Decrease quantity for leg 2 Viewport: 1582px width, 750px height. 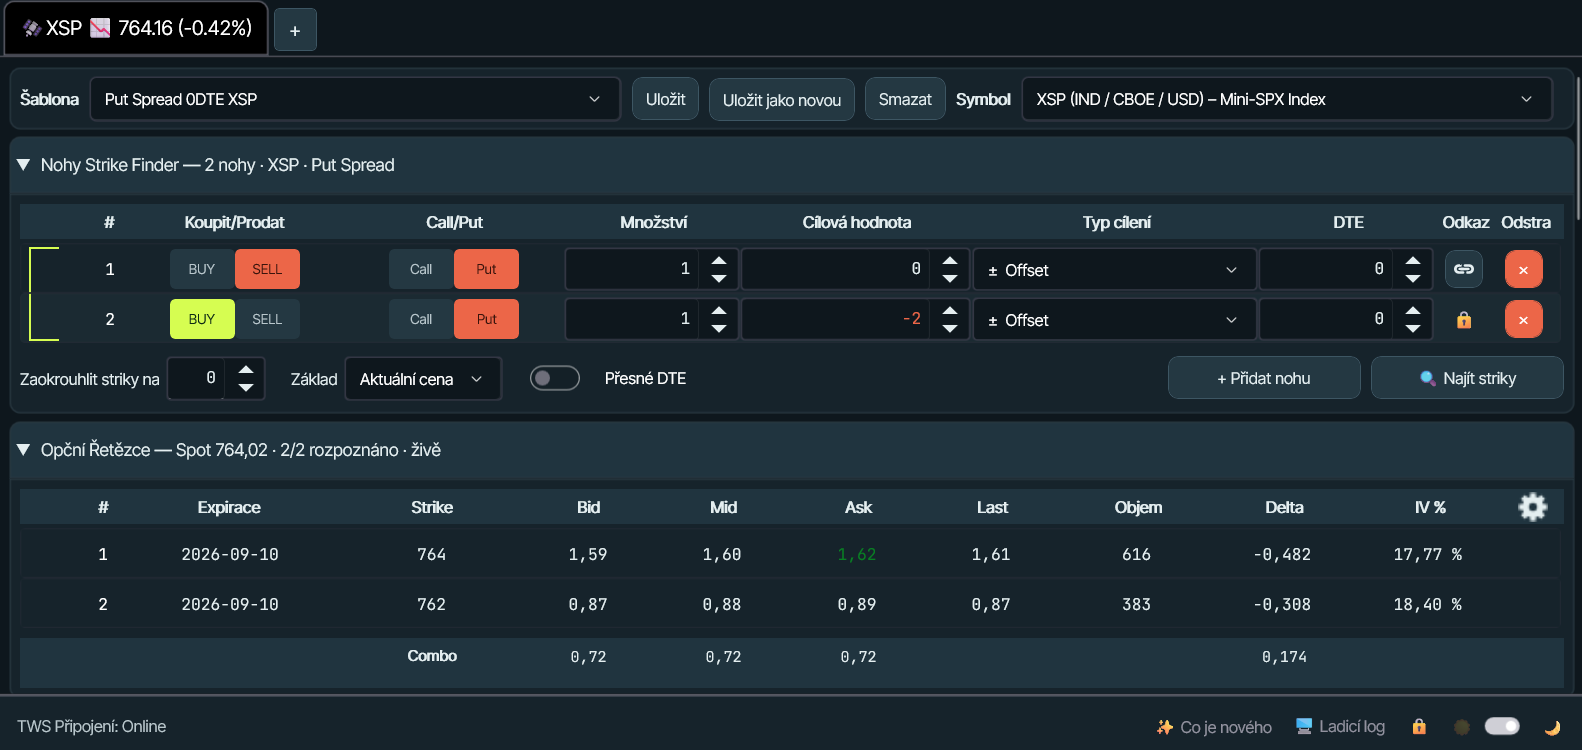point(719,328)
